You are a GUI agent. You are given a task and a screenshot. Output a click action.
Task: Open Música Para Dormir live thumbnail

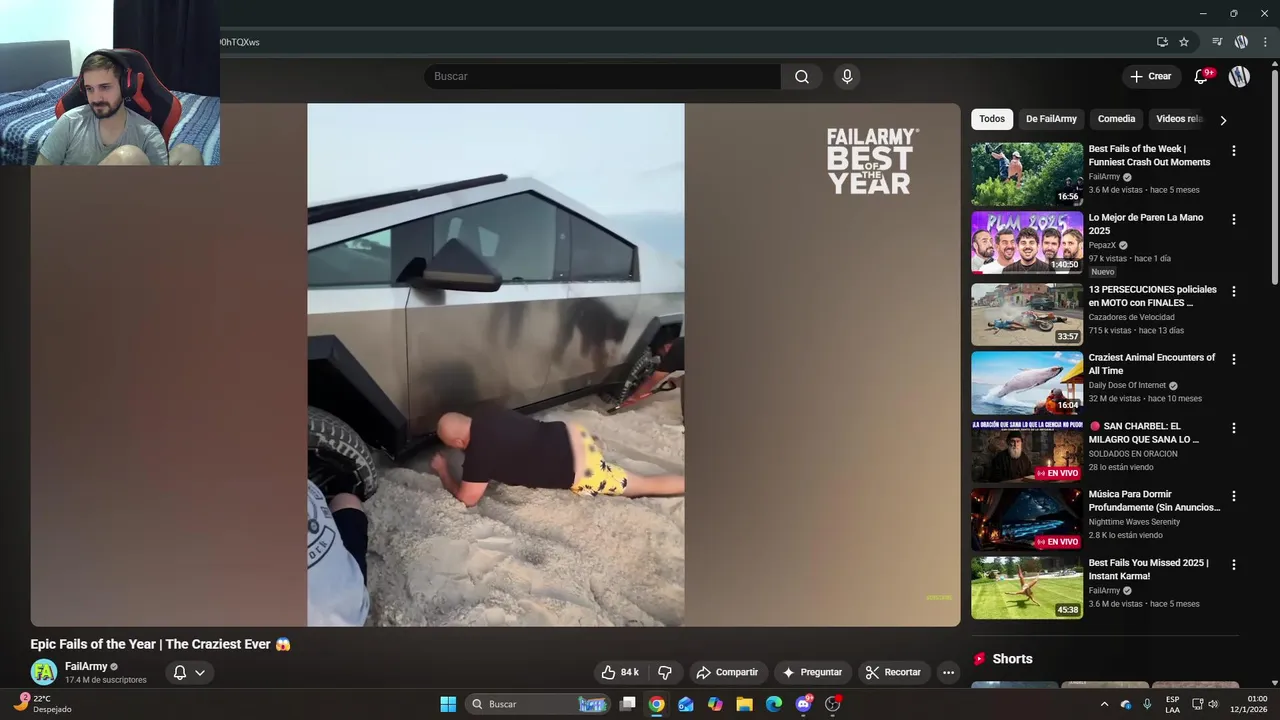(1027, 519)
